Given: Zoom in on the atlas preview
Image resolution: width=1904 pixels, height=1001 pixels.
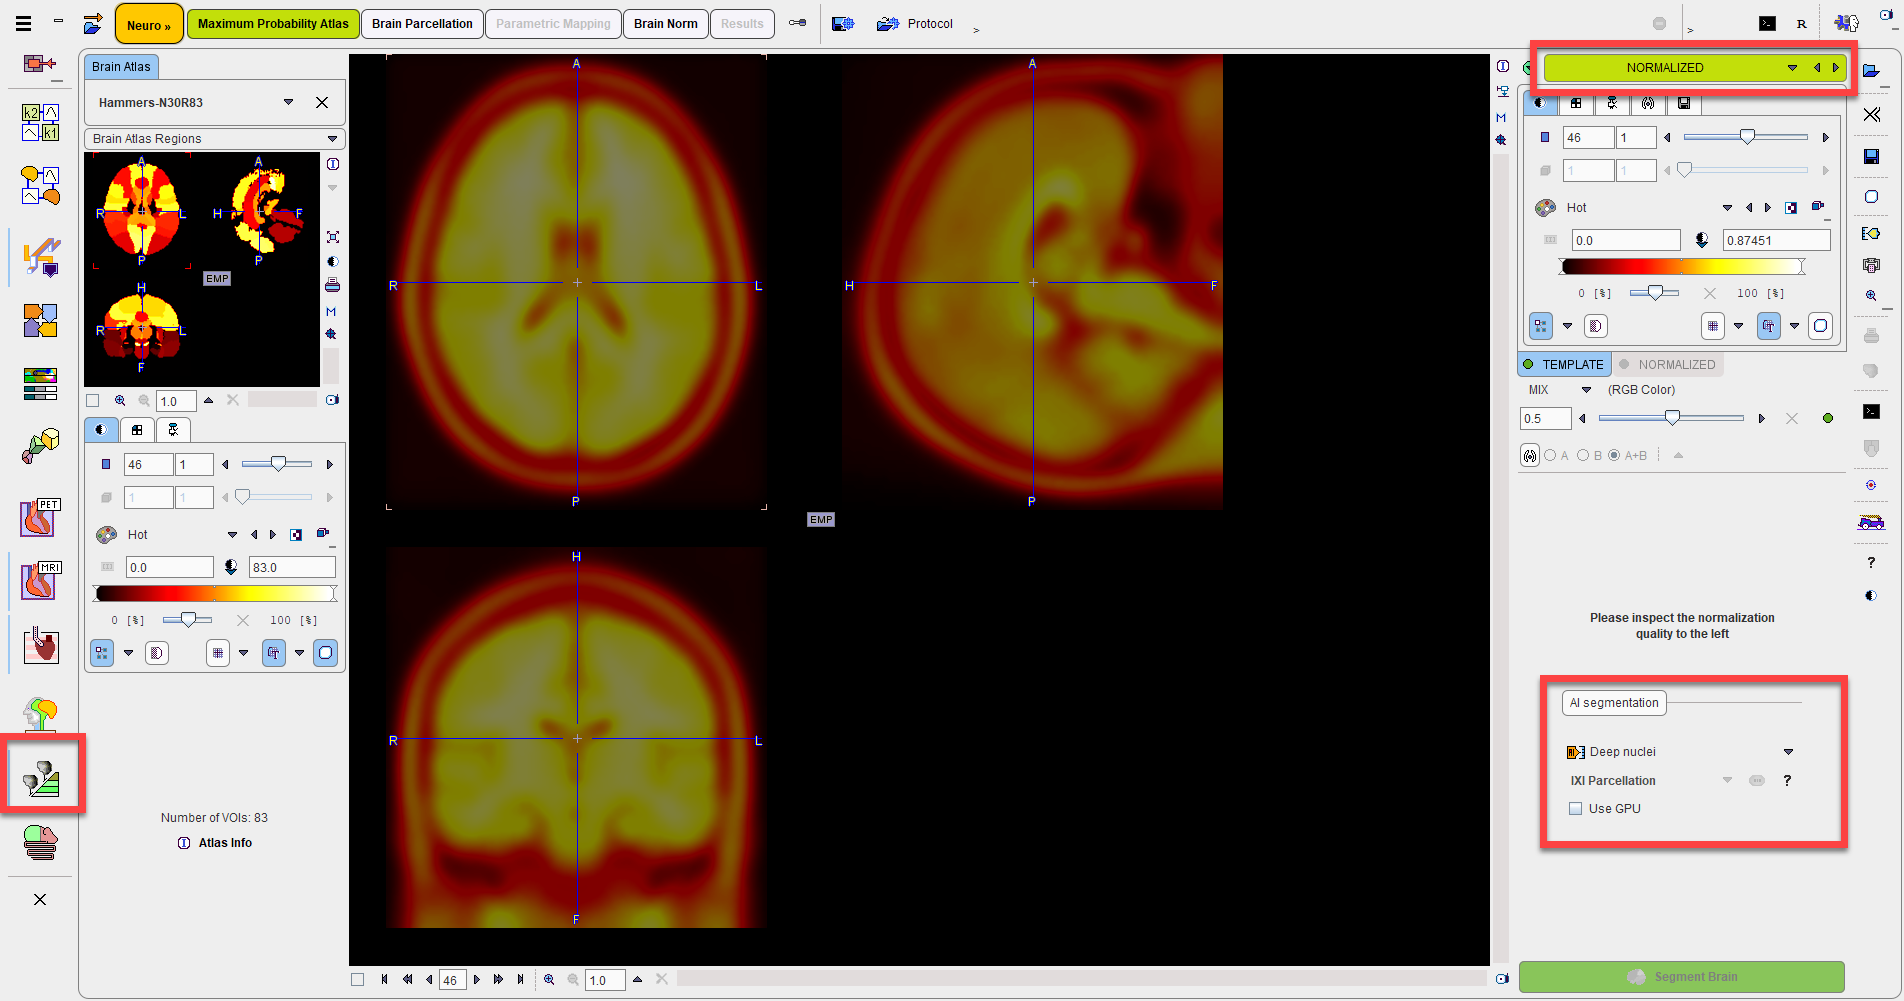Looking at the screenshot, I should pos(120,401).
